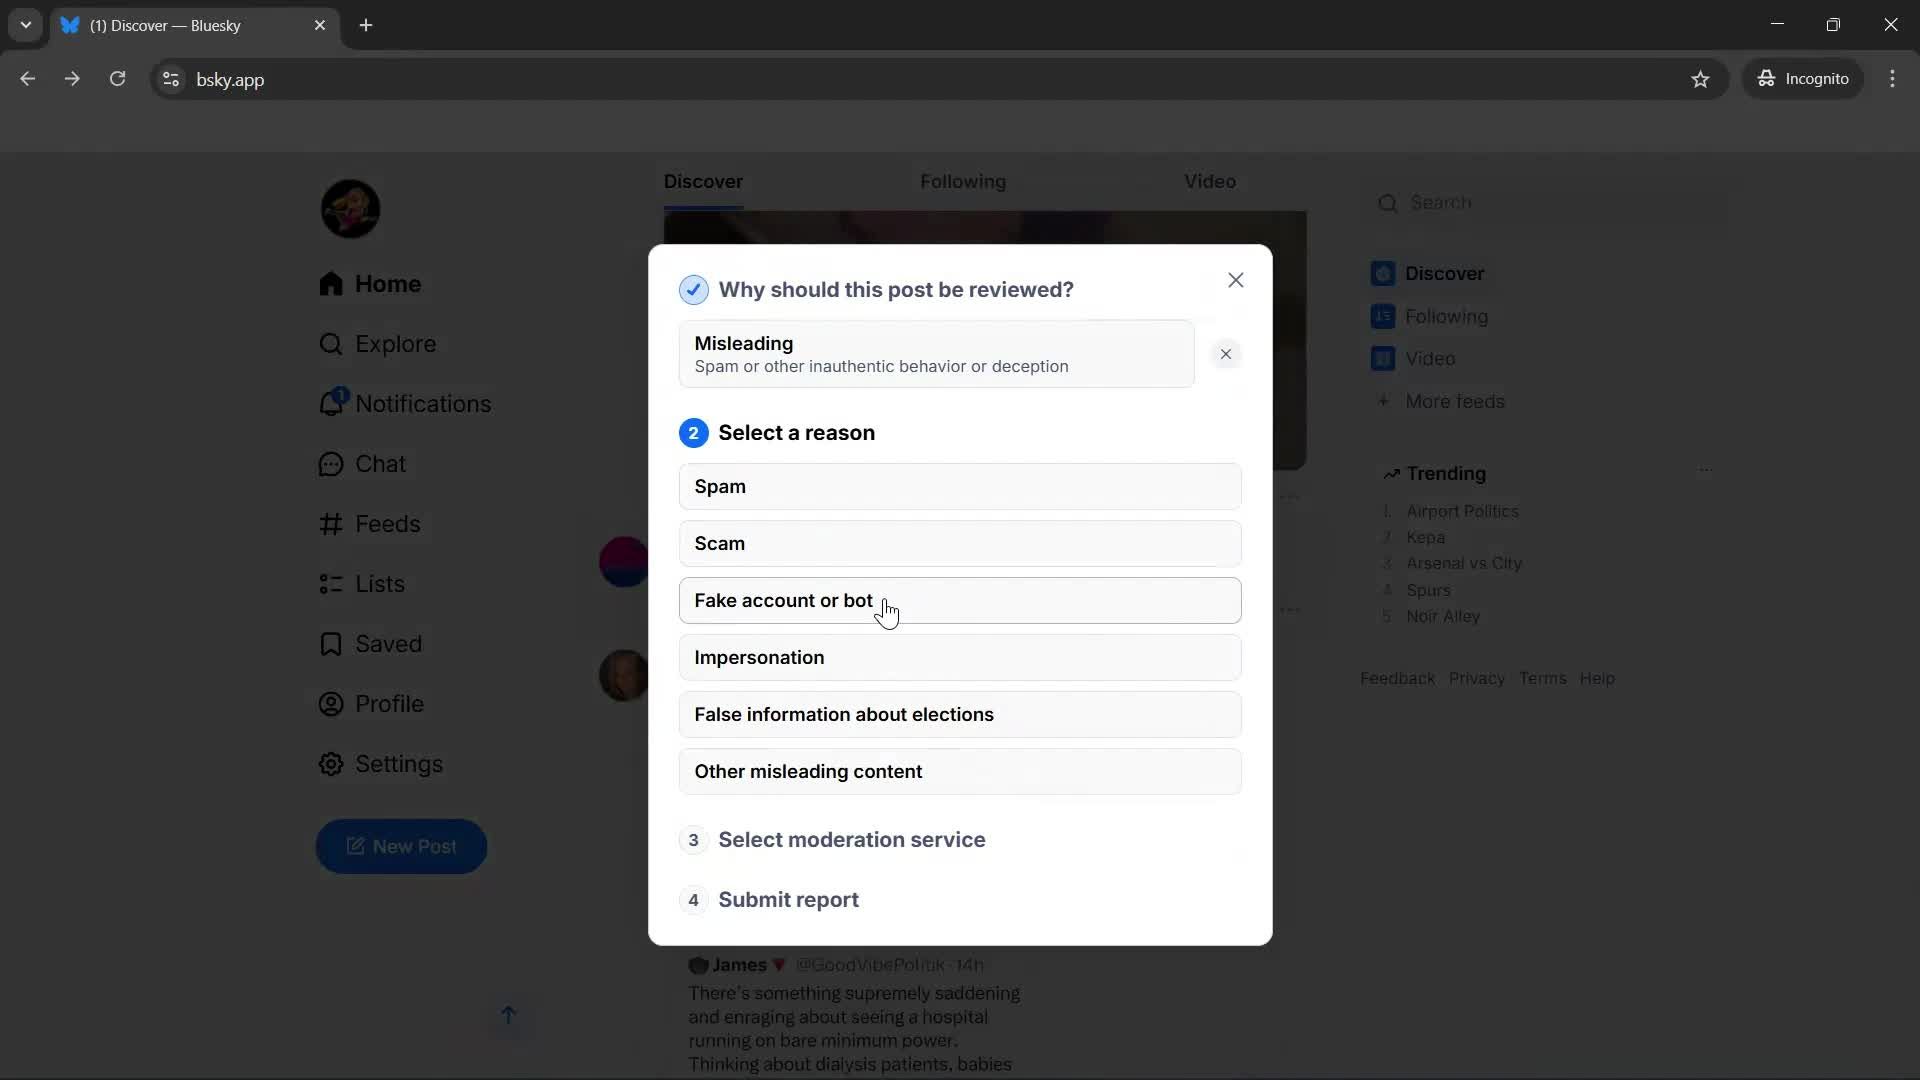Open the browser tab search chevron

pos(25,25)
